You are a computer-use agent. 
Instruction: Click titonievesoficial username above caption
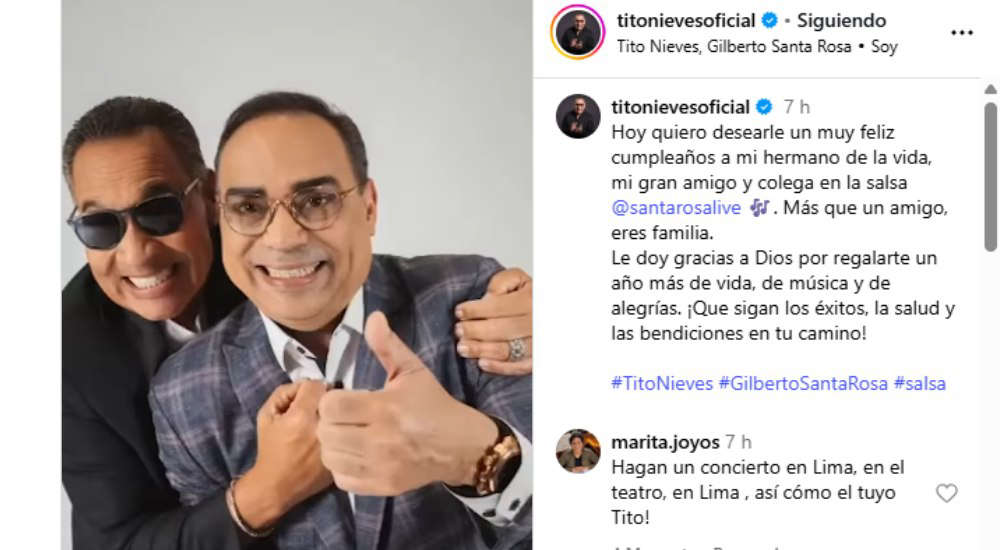pos(680,107)
